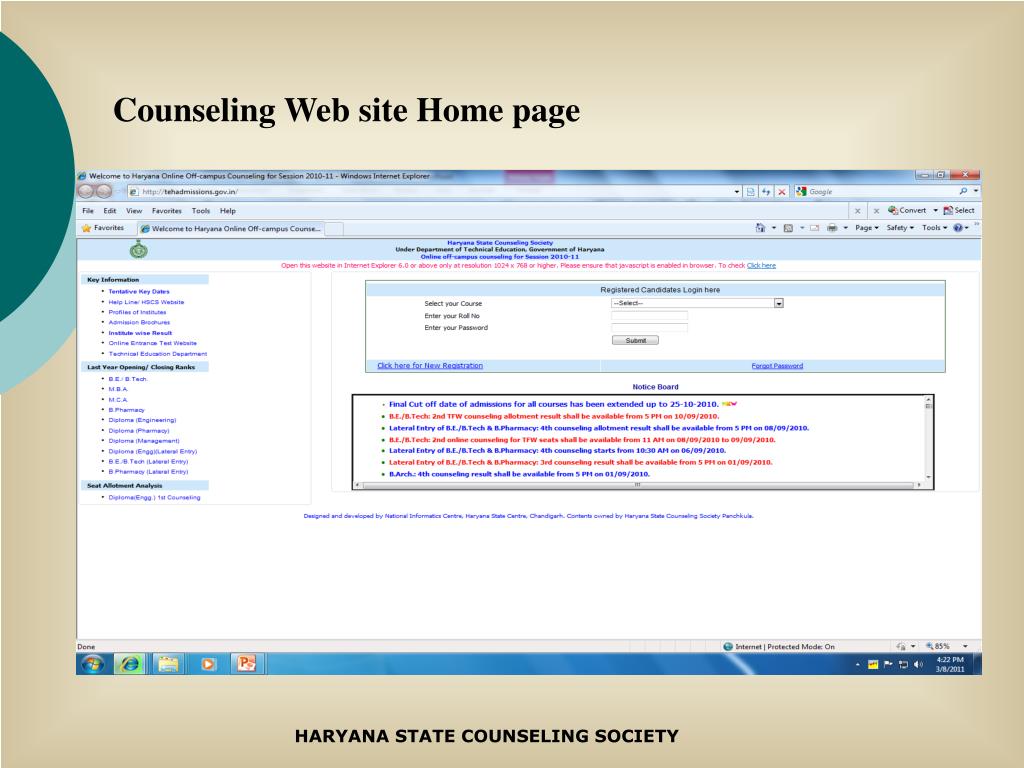This screenshot has height=768, width=1024.
Task: Open the PowerPoint taskbar icon
Action: 246,664
